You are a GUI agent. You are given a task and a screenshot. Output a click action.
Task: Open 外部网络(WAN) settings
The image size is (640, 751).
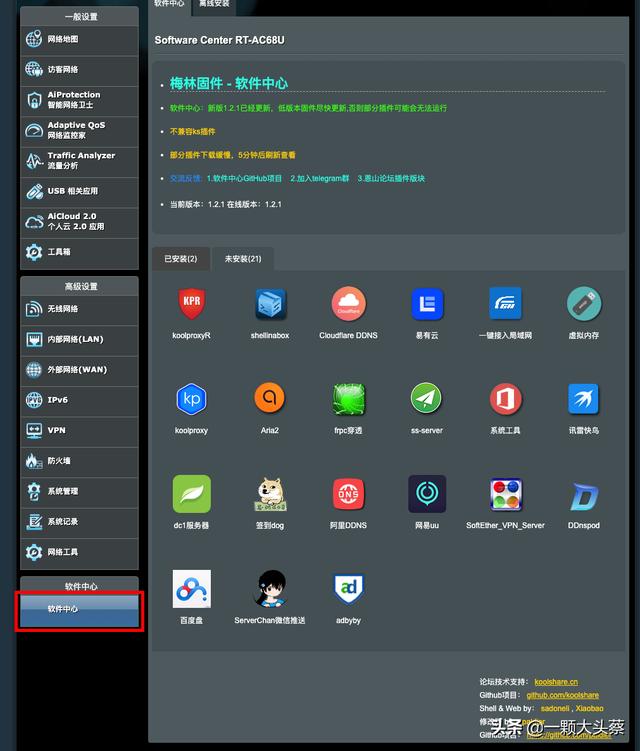pos(80,370)
